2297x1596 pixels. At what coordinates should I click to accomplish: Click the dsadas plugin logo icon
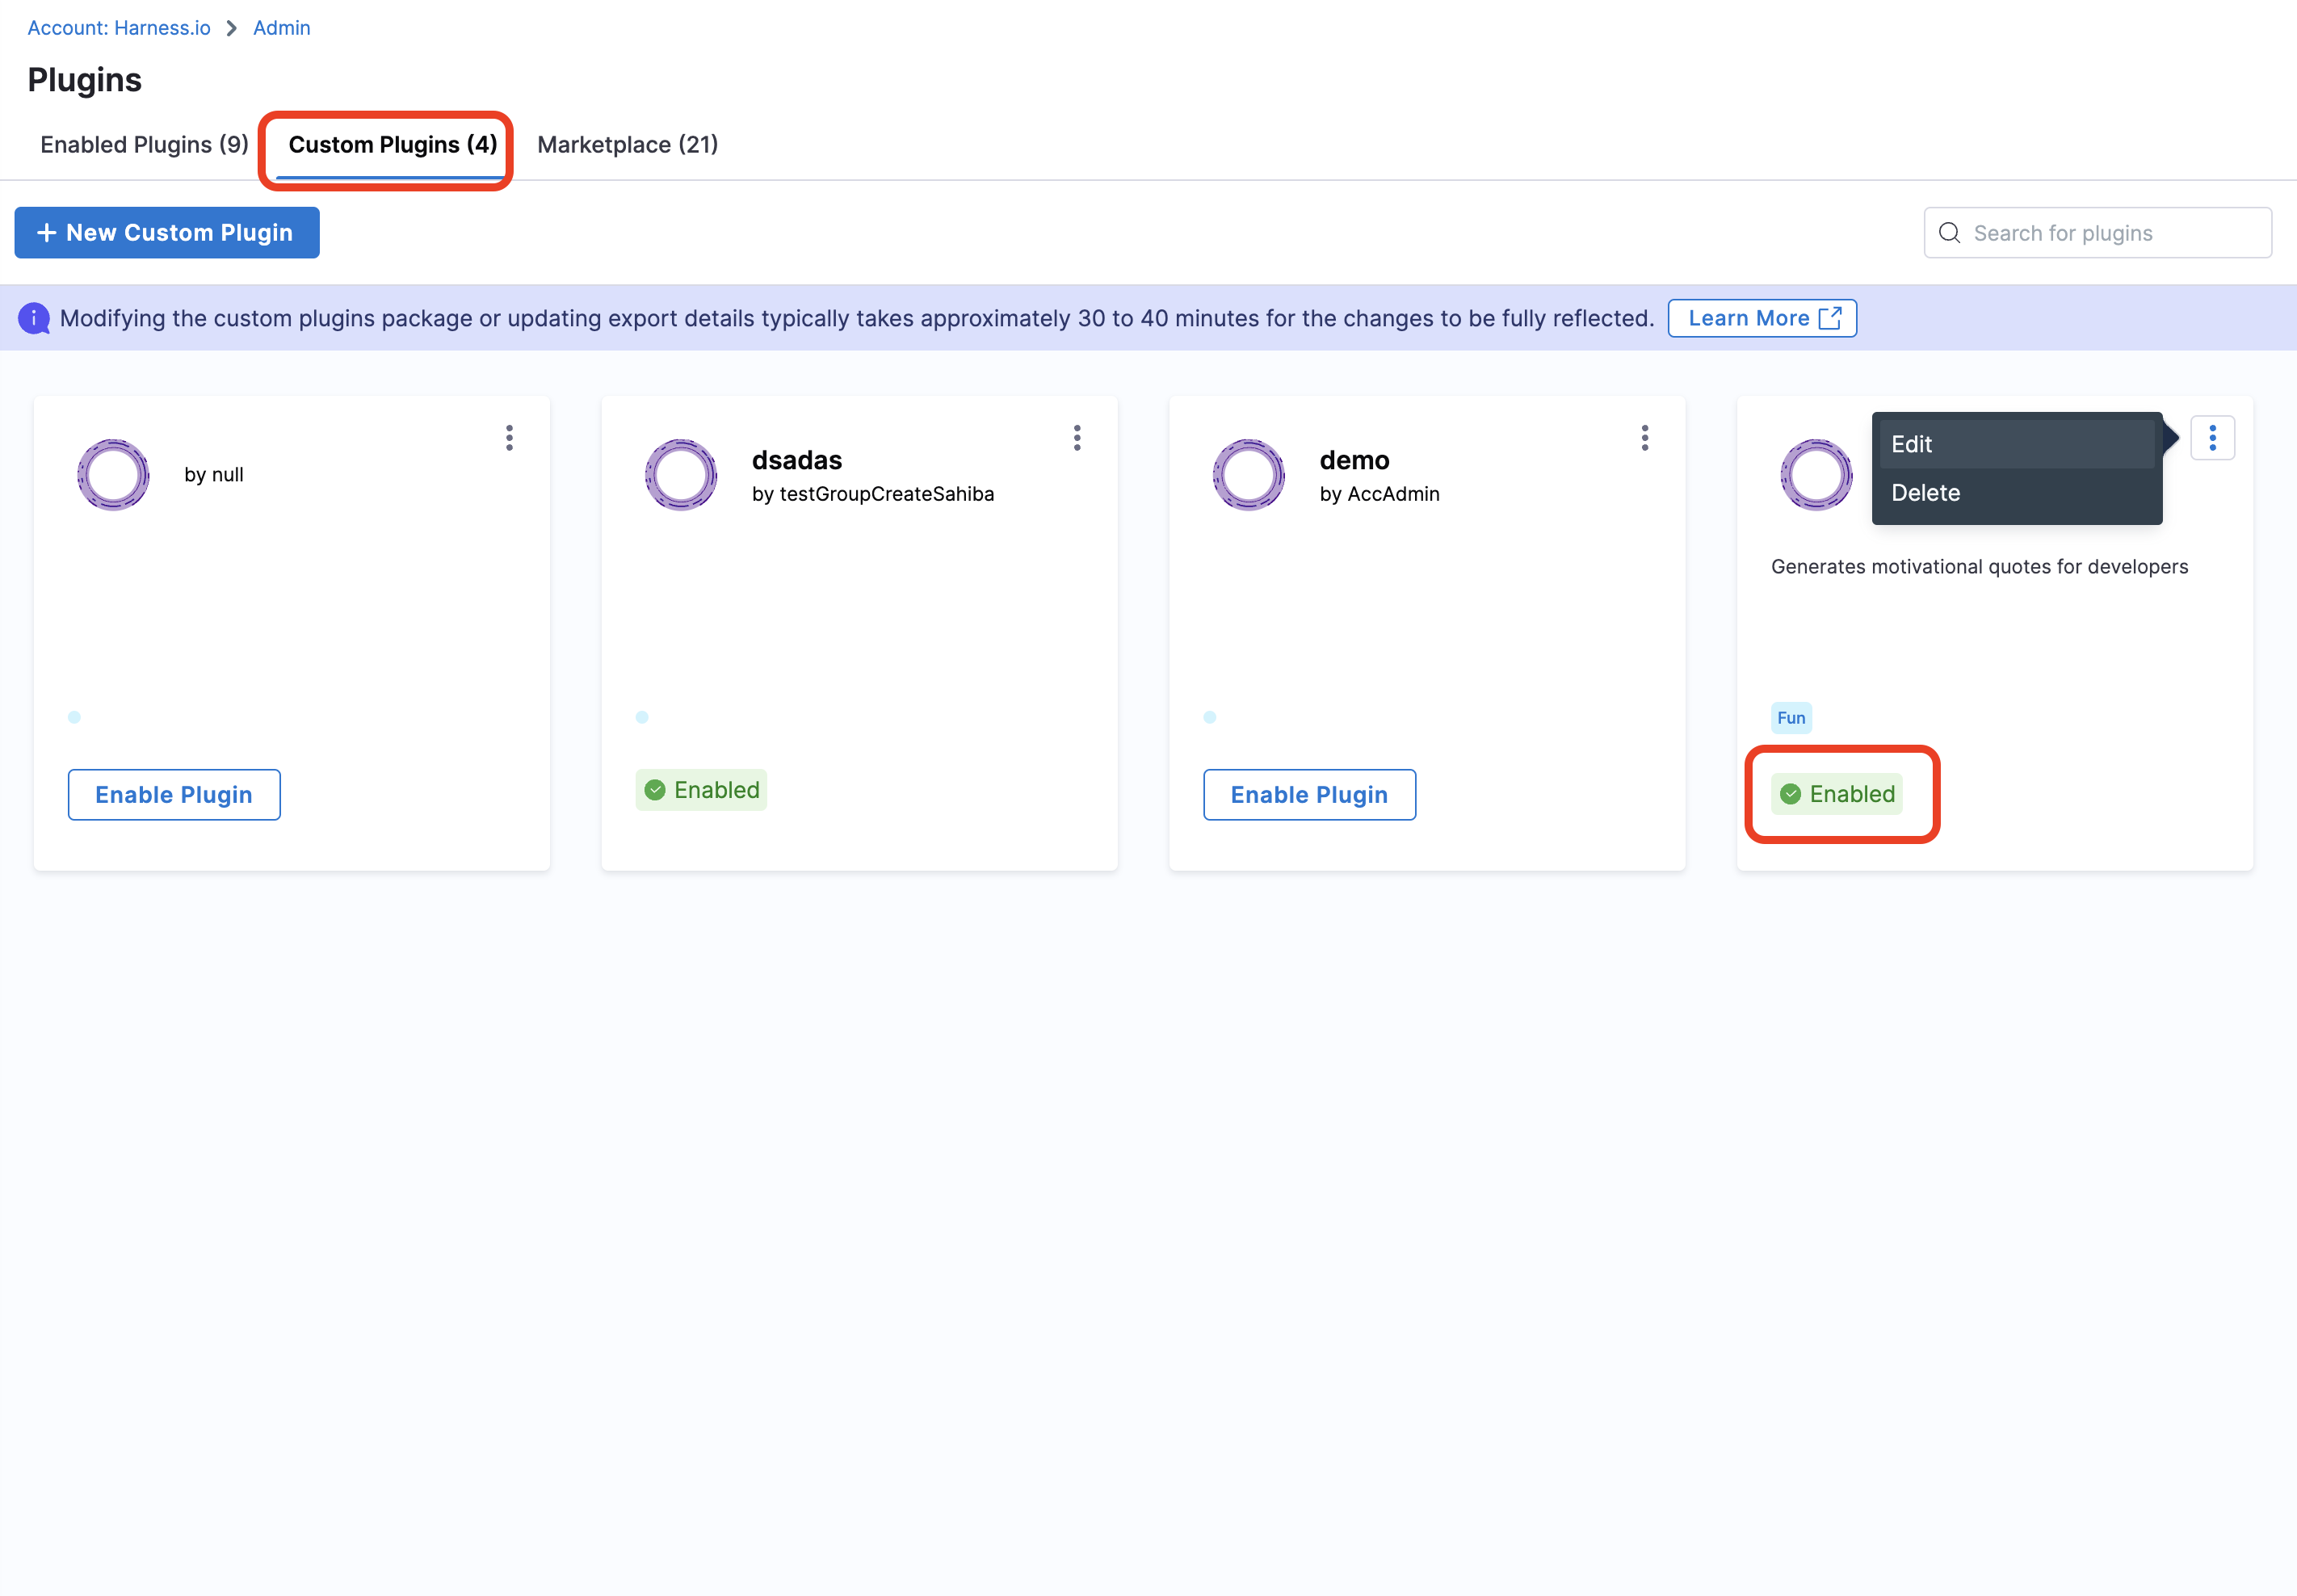[681, 475]
